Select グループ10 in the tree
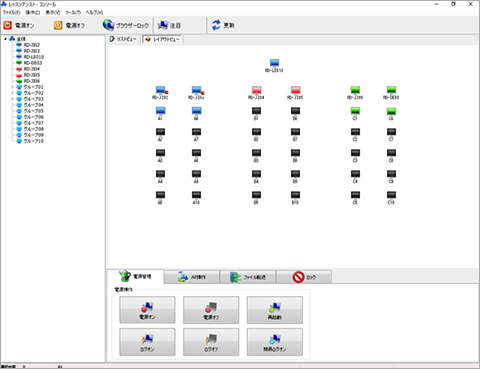This screenshot has height=369, width=480. pos(33,141)
